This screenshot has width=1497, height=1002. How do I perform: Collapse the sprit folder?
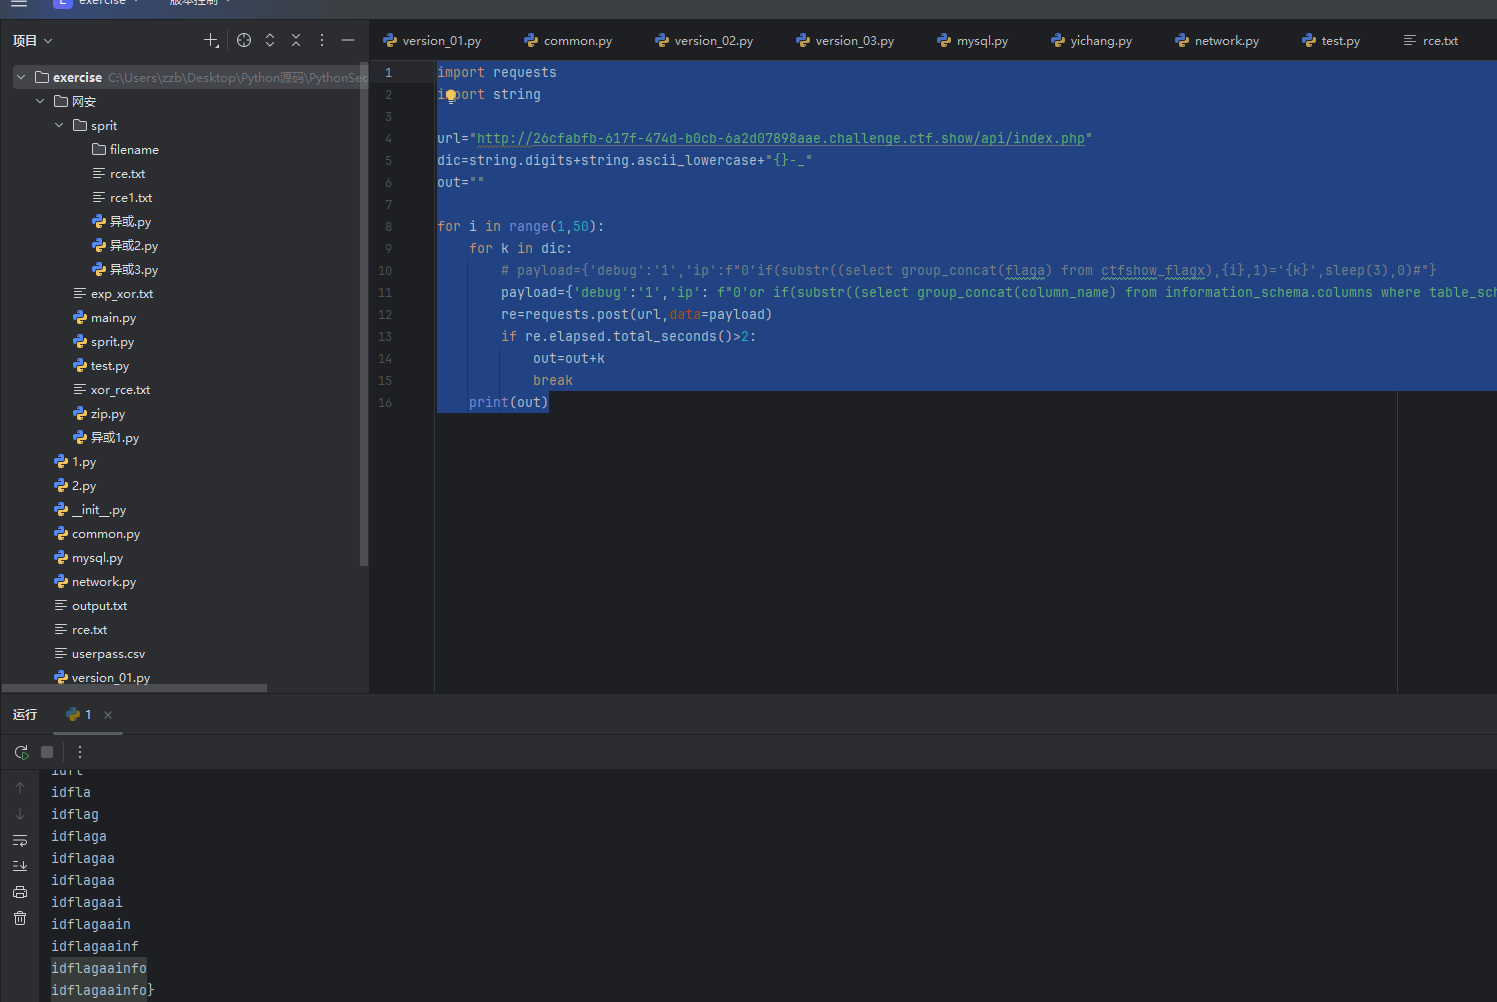click(x=59, y=125)
